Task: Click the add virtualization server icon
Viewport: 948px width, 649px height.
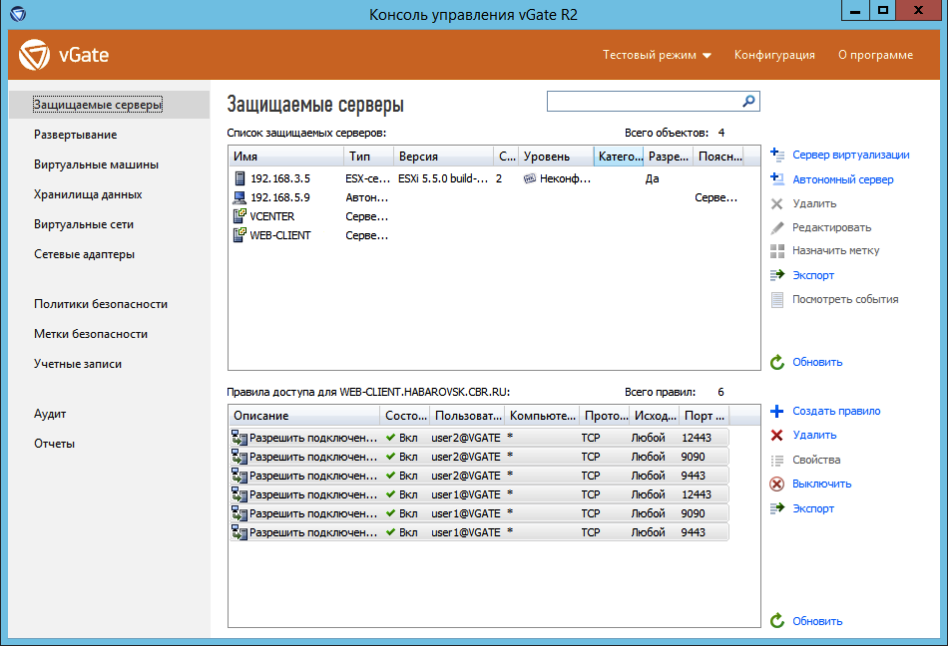Action: pos(777,155)
